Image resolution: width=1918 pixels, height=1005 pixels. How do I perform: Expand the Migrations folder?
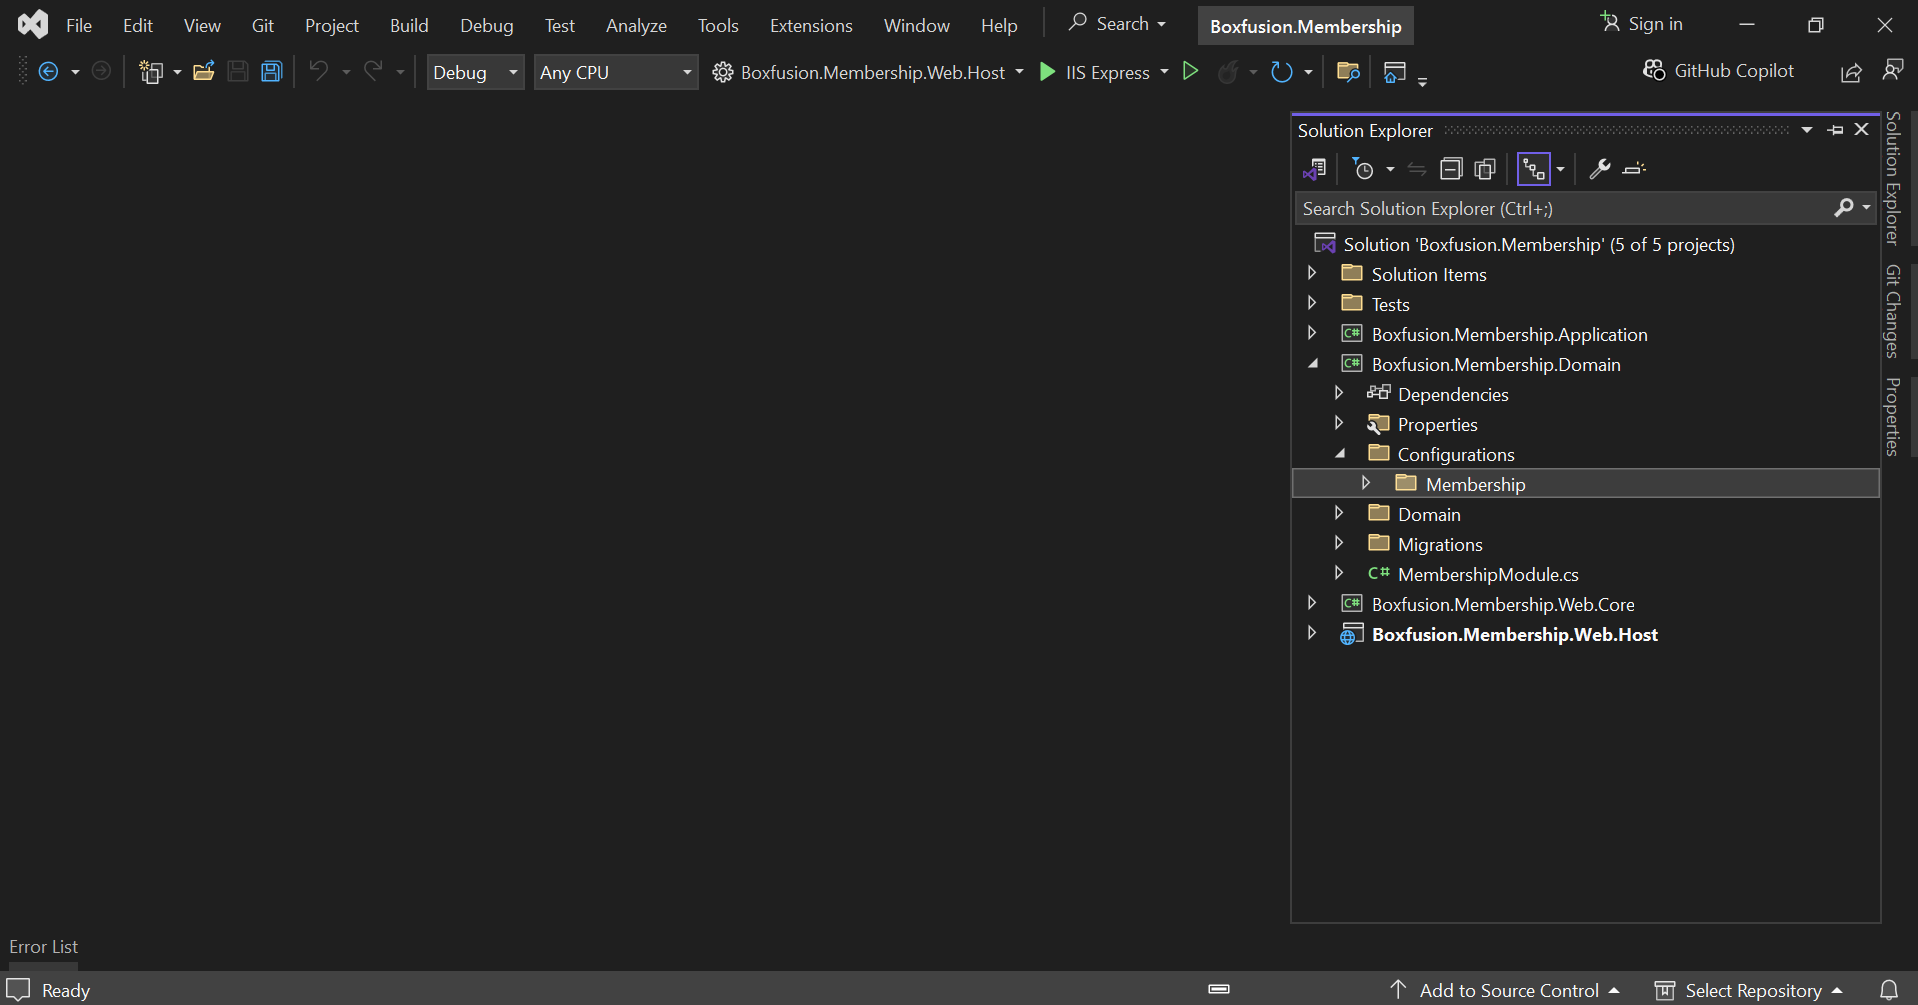tap(1339, 543)
